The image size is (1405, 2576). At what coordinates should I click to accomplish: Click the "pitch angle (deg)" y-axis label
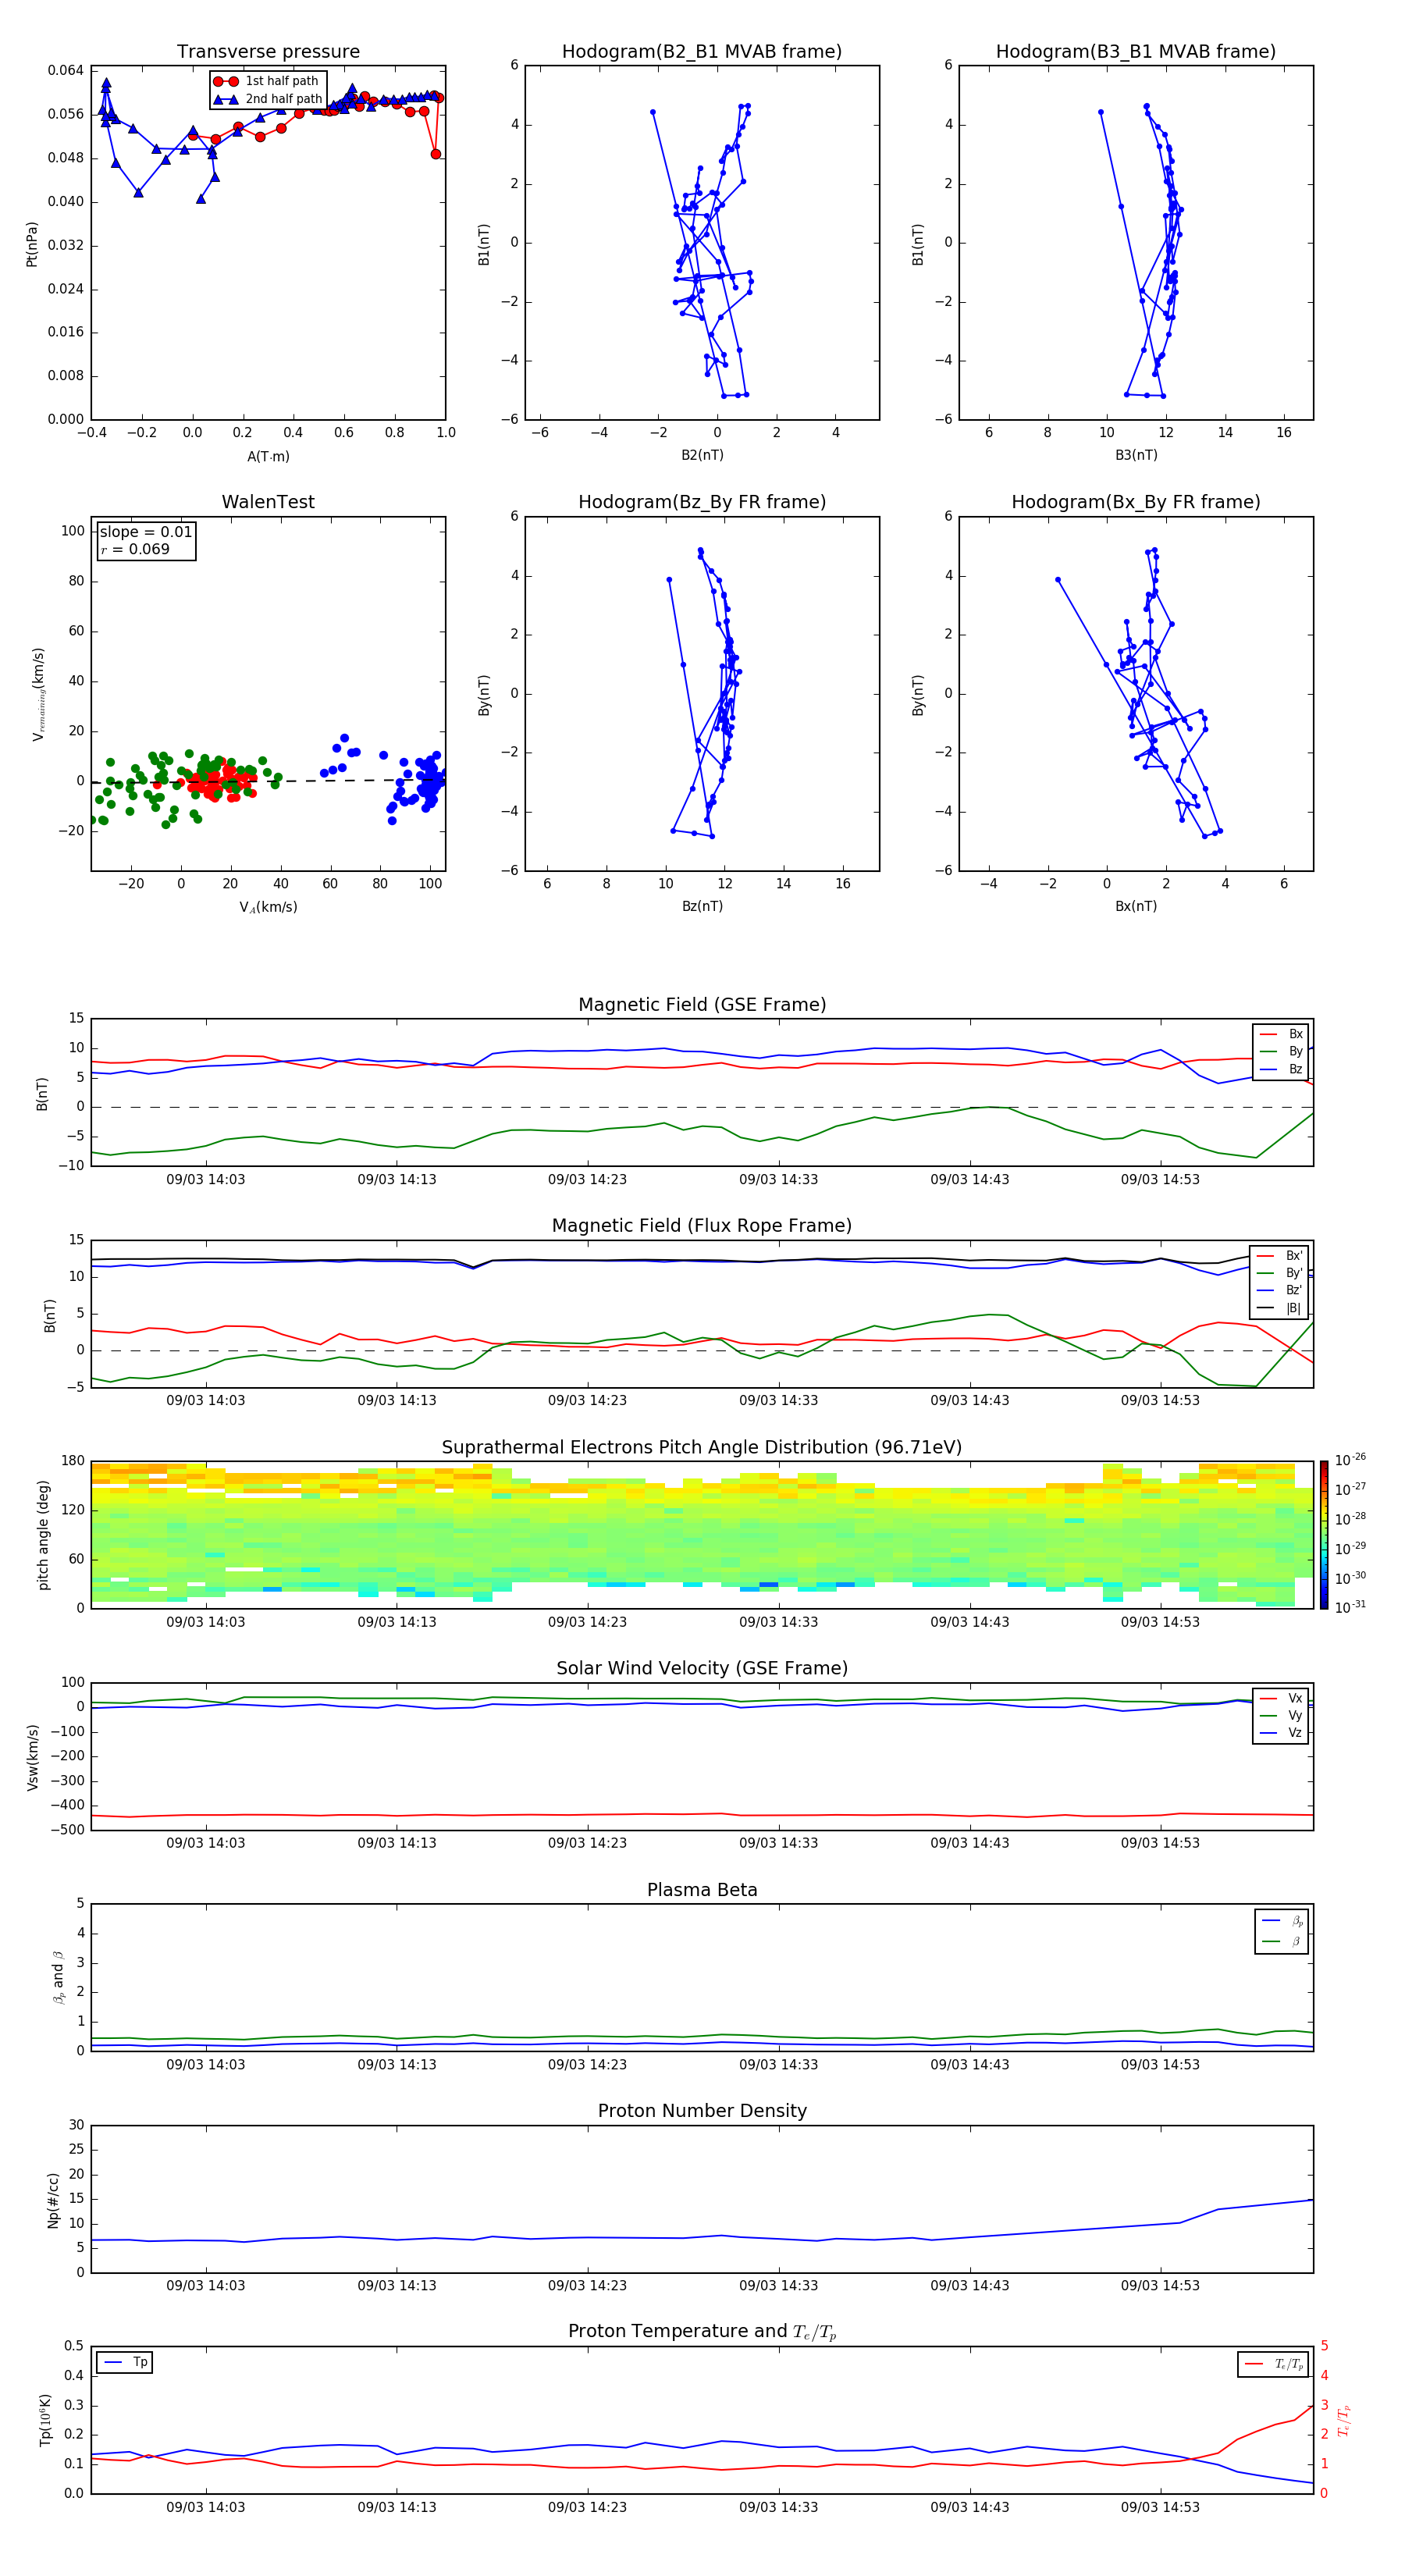click(x=43, y=1535)
